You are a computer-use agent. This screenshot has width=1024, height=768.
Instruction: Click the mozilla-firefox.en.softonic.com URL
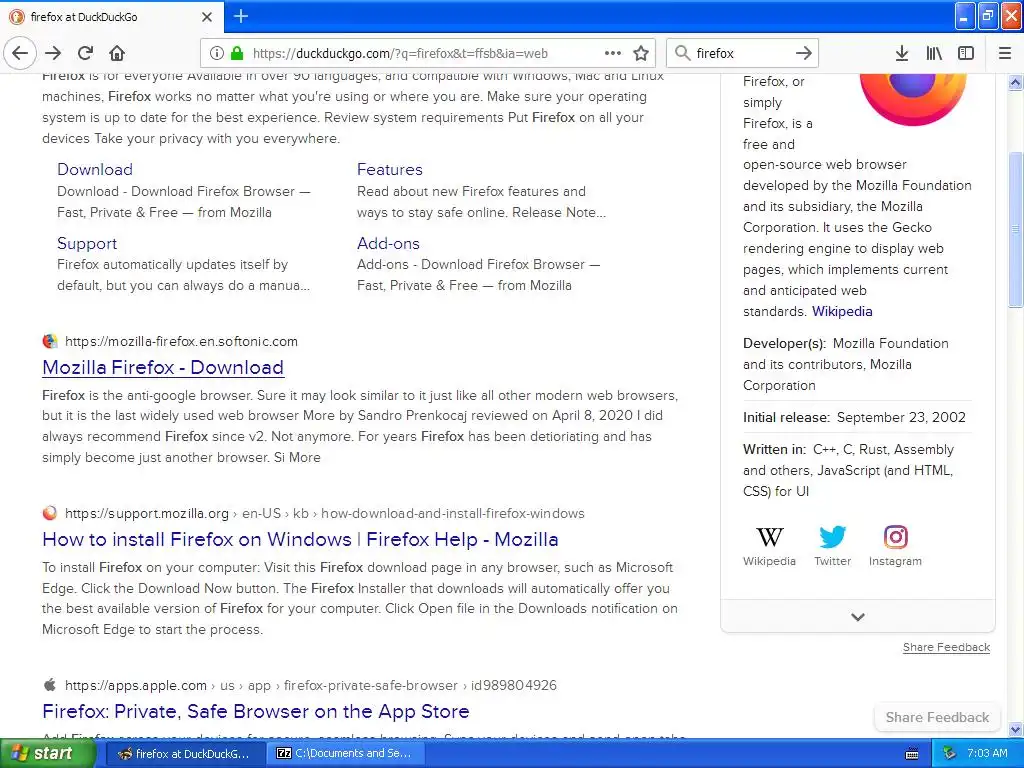(182, 341)
